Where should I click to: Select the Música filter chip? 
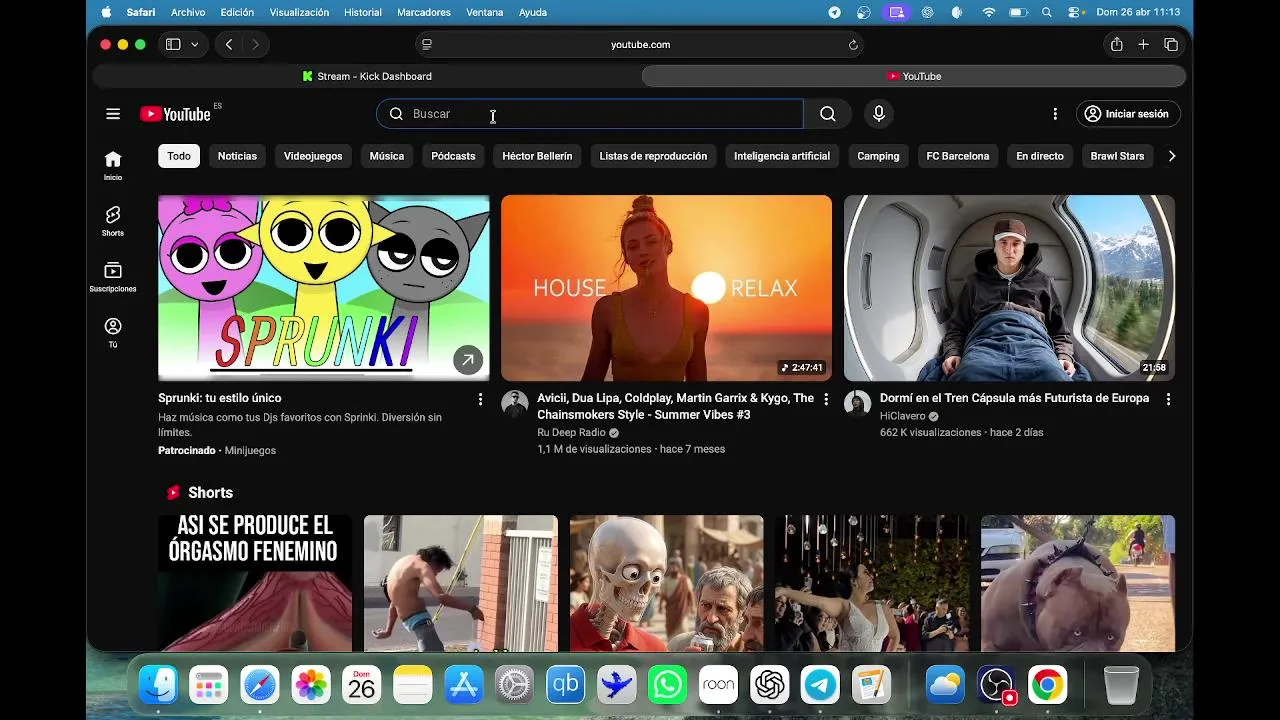click(387, 156)
